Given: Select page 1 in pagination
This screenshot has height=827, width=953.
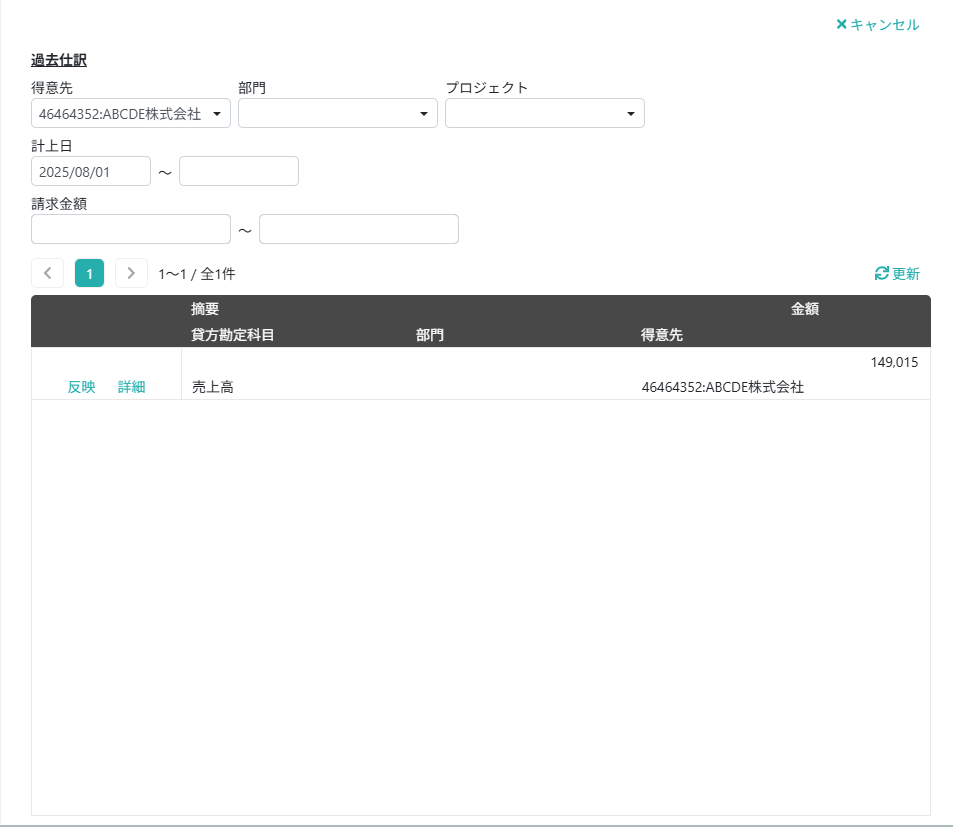Looking at the screenshot, I should 89,273.
